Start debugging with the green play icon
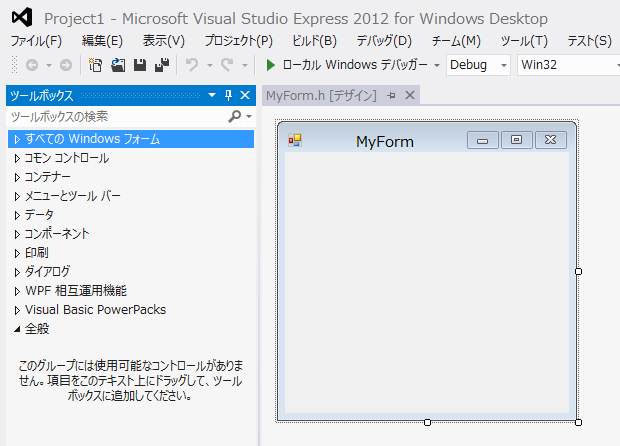This screenshot has height=446, width=620. tap(271, 65)
